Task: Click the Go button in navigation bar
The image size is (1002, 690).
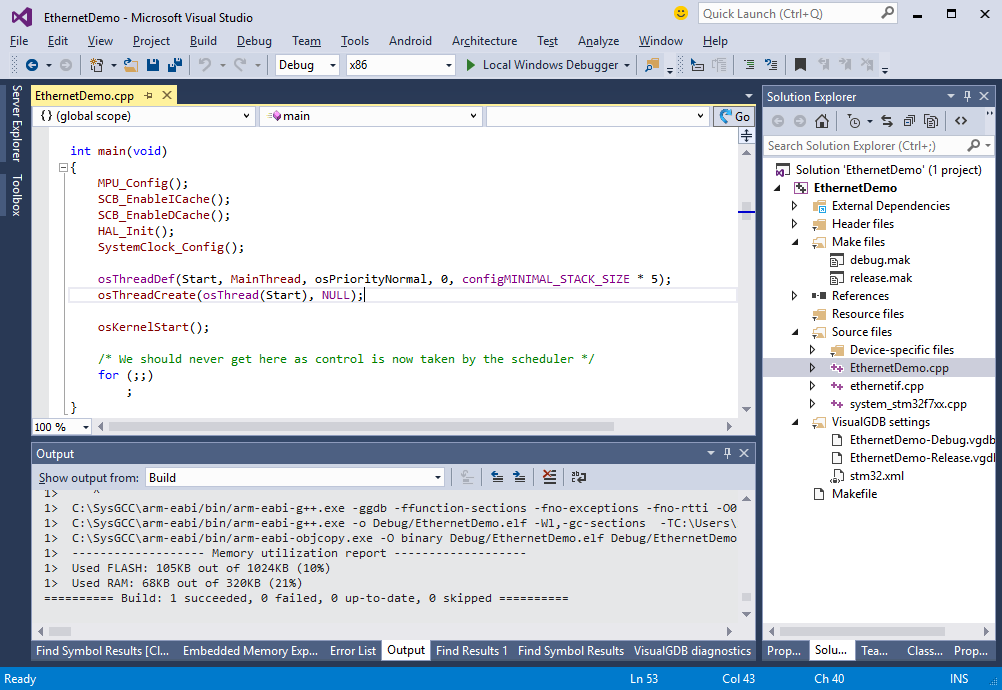Action: pos(734,116)
